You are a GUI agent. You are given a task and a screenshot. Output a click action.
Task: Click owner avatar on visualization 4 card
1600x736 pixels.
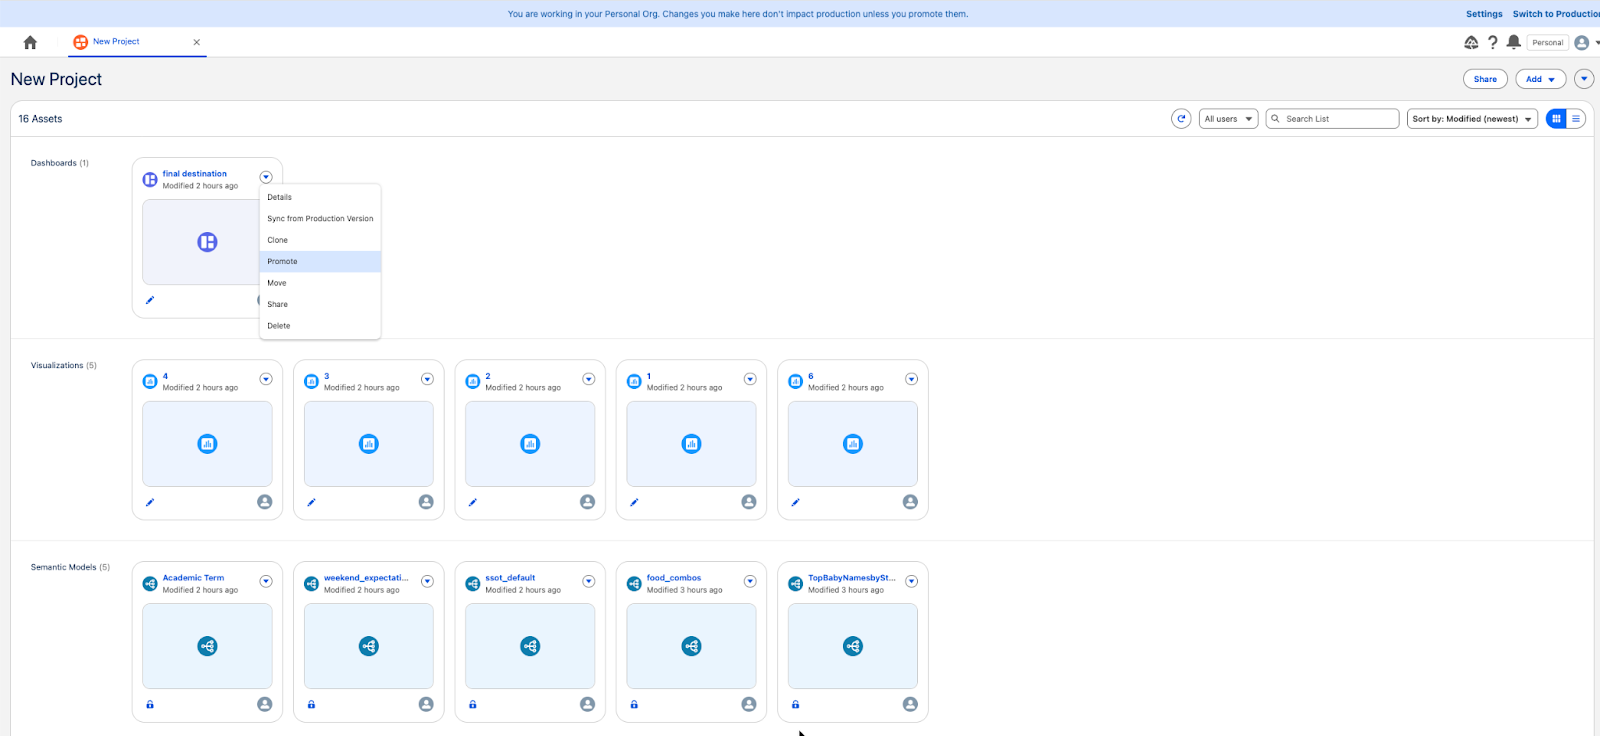point(265,502)
